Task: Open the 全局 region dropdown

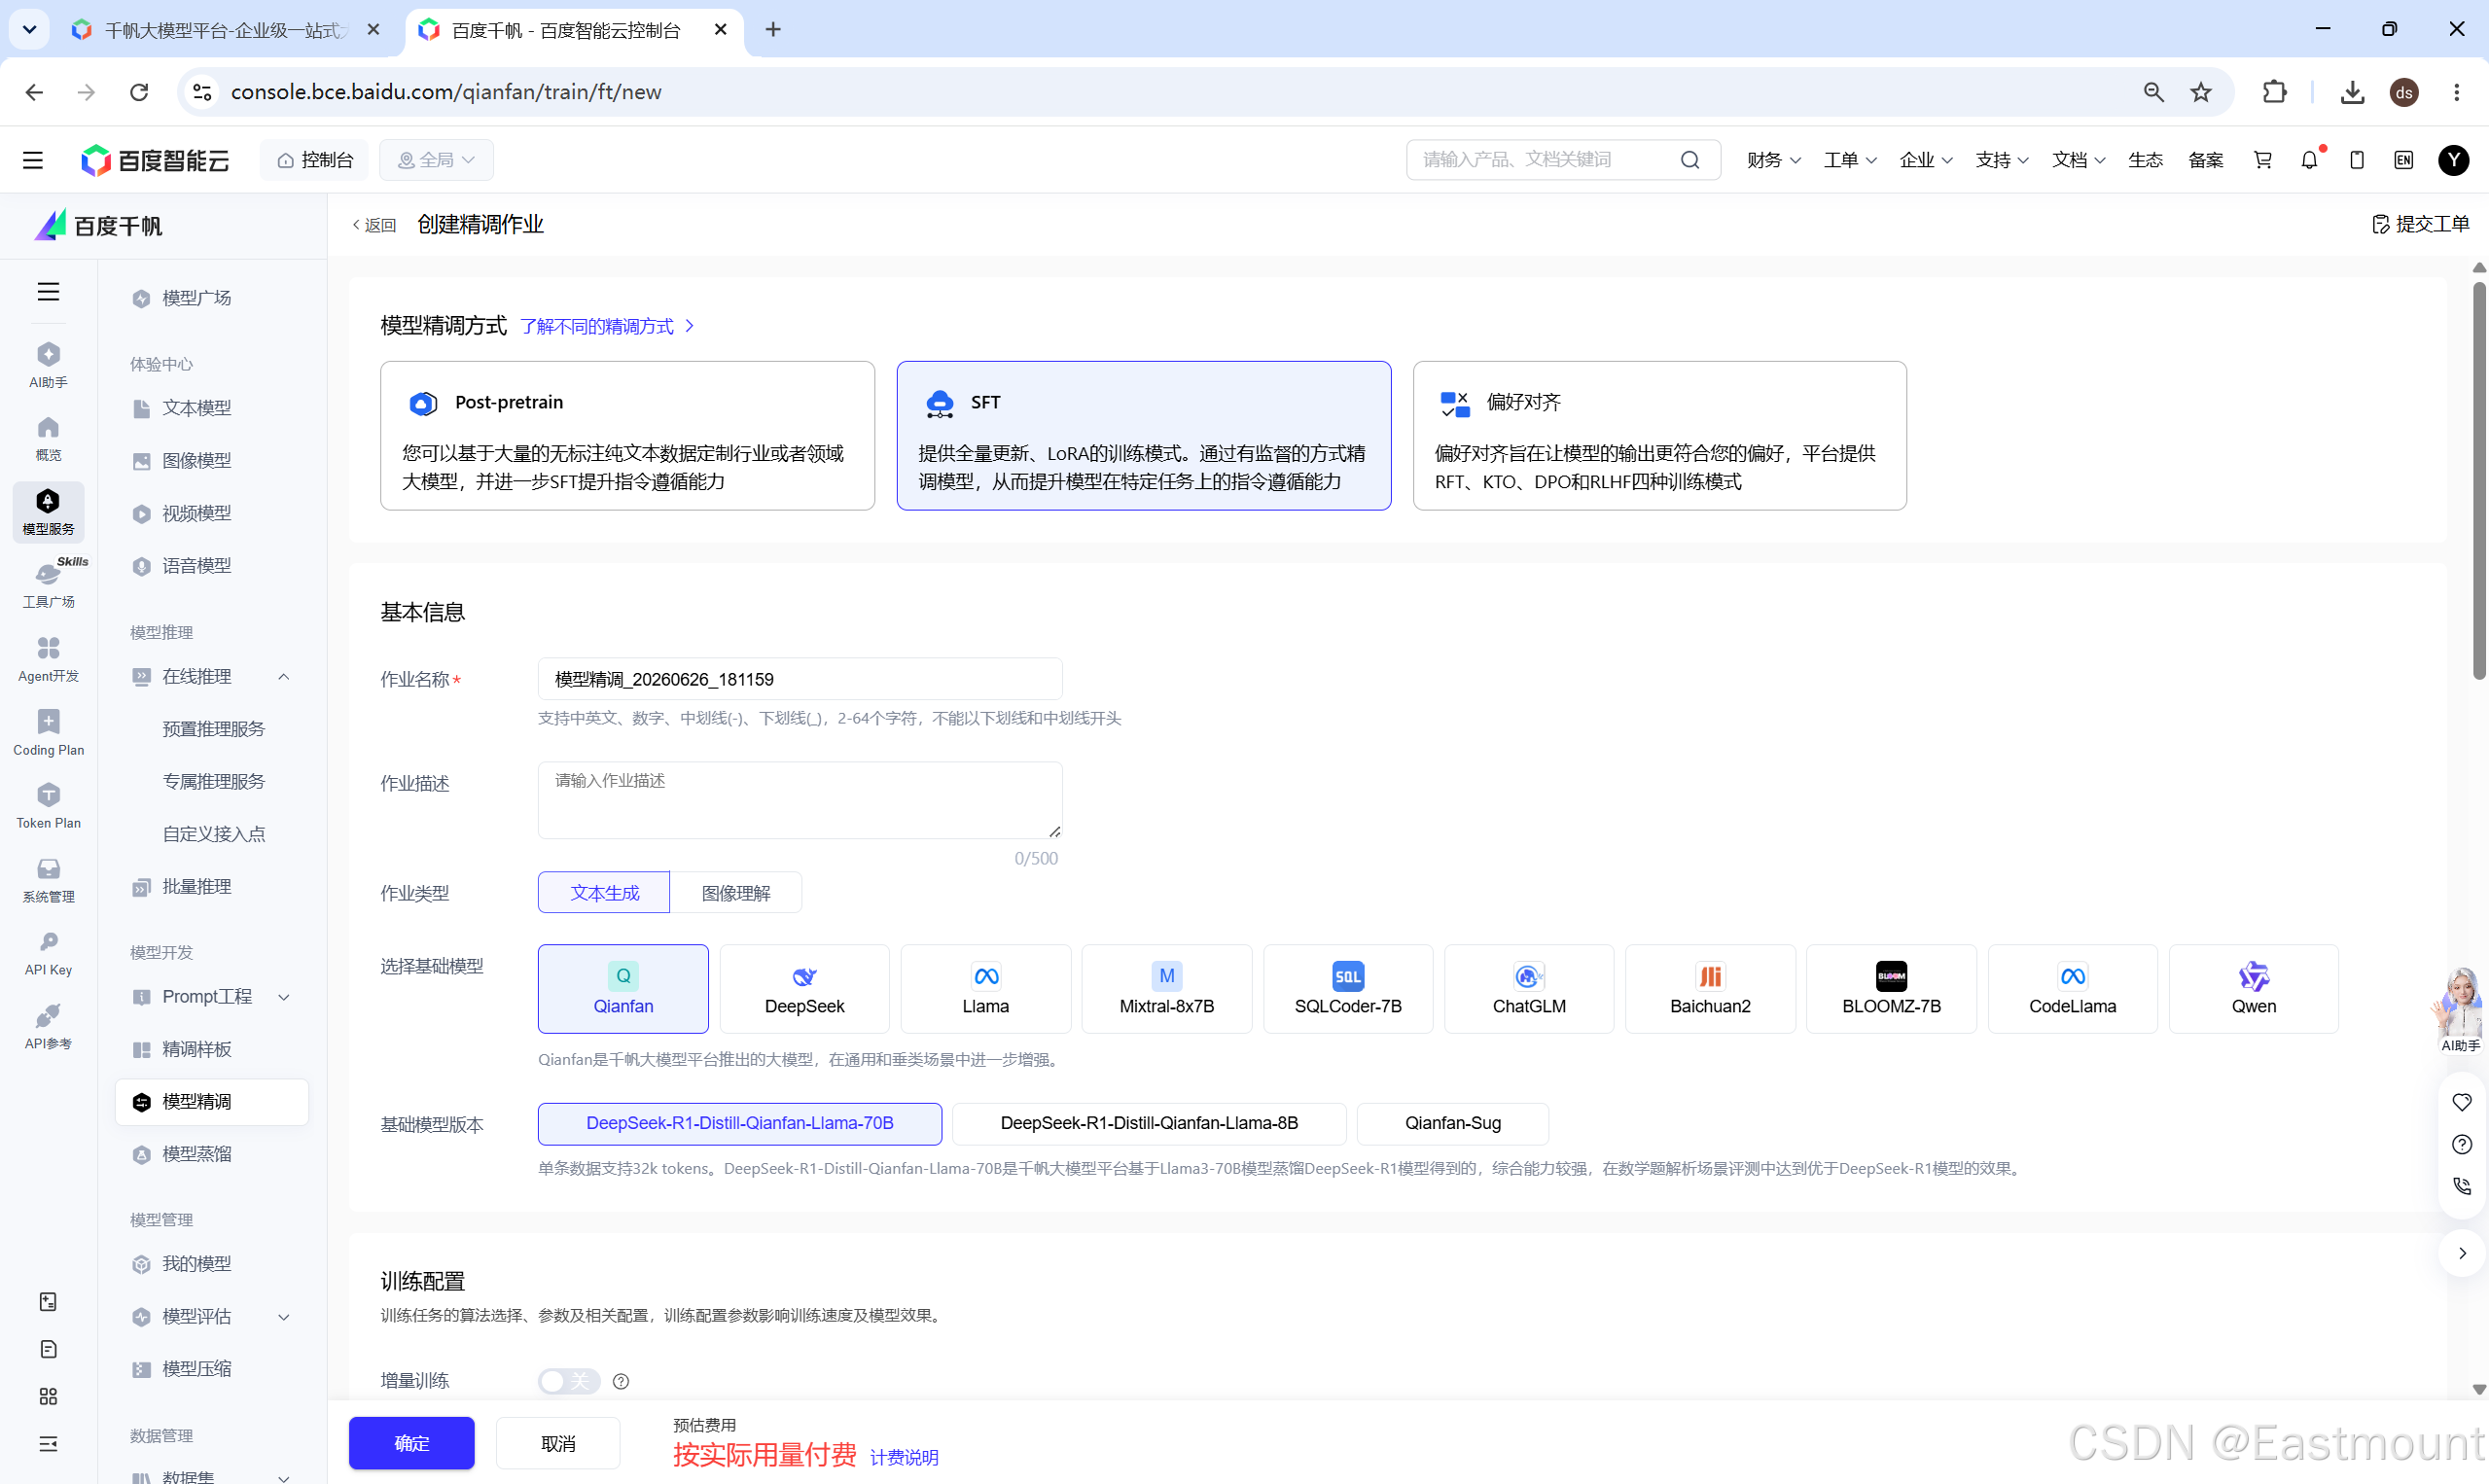Action: (x=436, y=160)
